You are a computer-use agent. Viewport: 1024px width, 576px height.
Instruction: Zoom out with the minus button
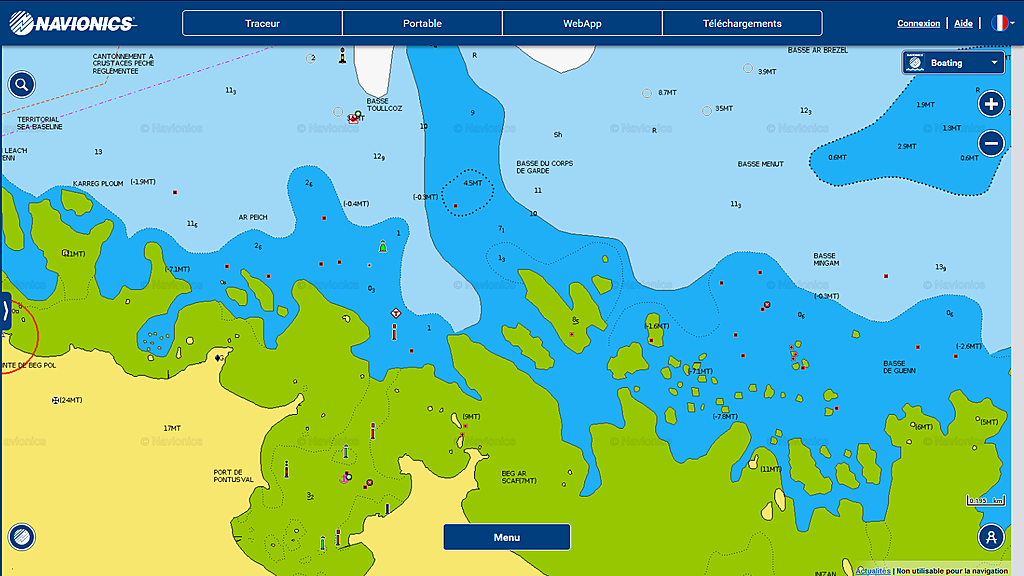[x=991, y=144]
